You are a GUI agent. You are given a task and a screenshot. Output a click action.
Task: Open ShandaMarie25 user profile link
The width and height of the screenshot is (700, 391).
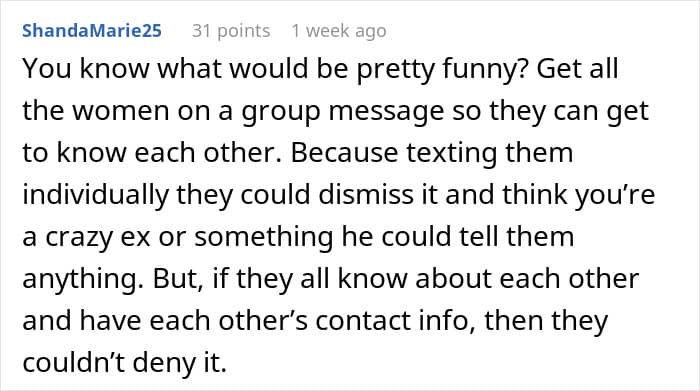tap(92, 31)
